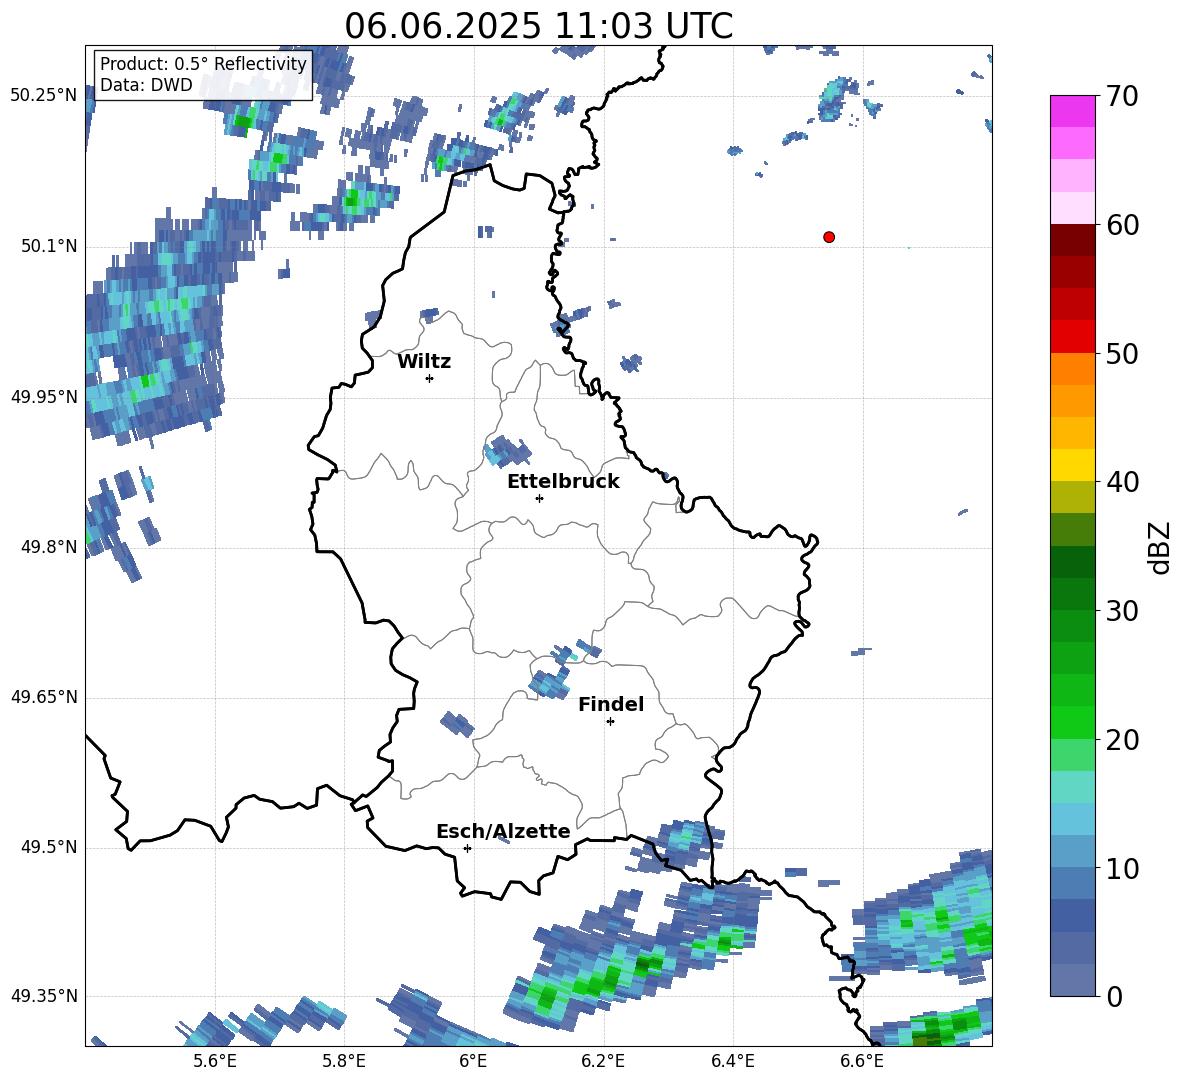Click the colorbar value 0
Screen dimensions: 1184x1081
point(1114,996)
